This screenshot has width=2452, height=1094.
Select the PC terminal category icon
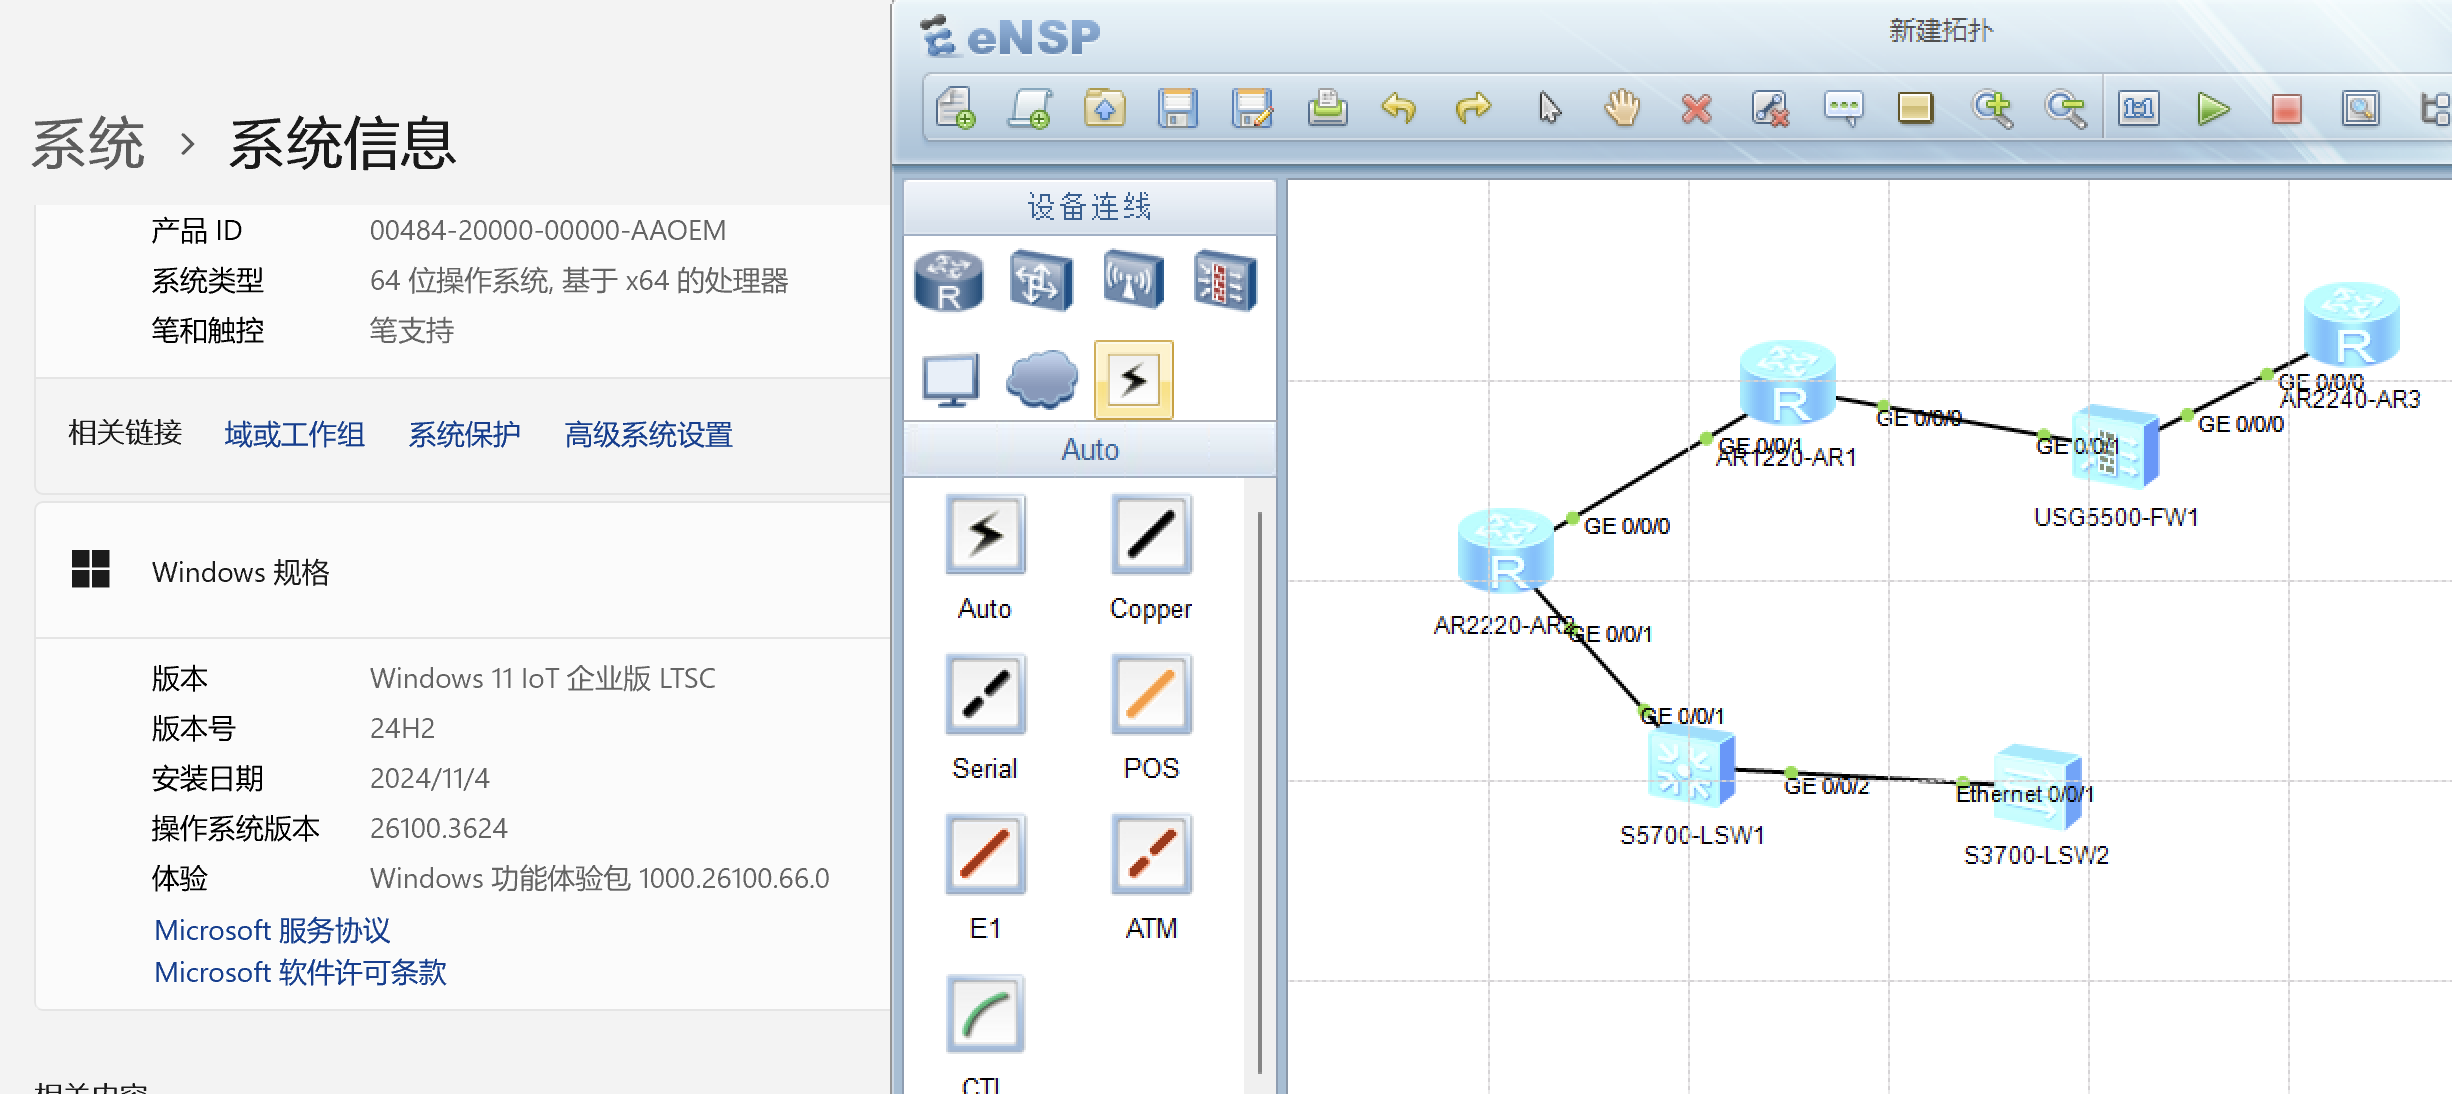pos(950,380)
